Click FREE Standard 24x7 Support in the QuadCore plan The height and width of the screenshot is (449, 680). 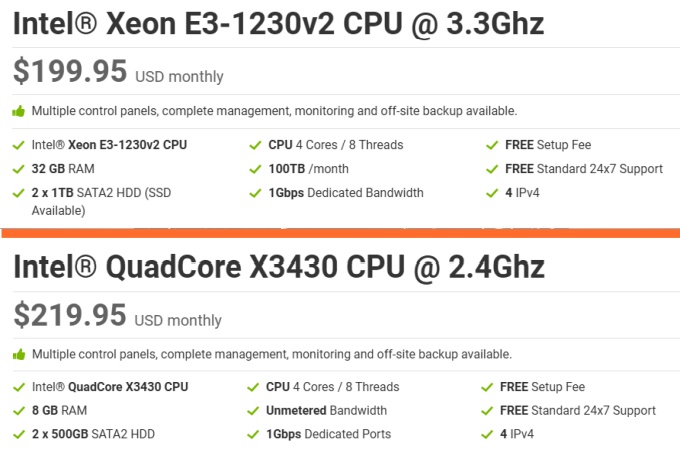click(577, 410)
